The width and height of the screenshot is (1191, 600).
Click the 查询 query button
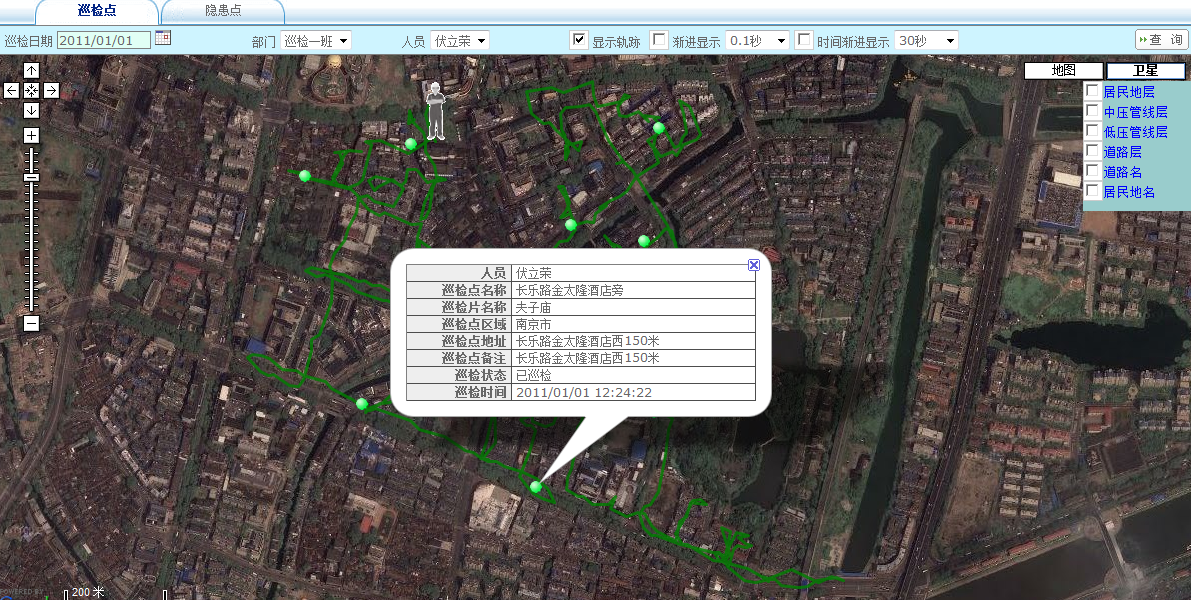point(1161,39)
